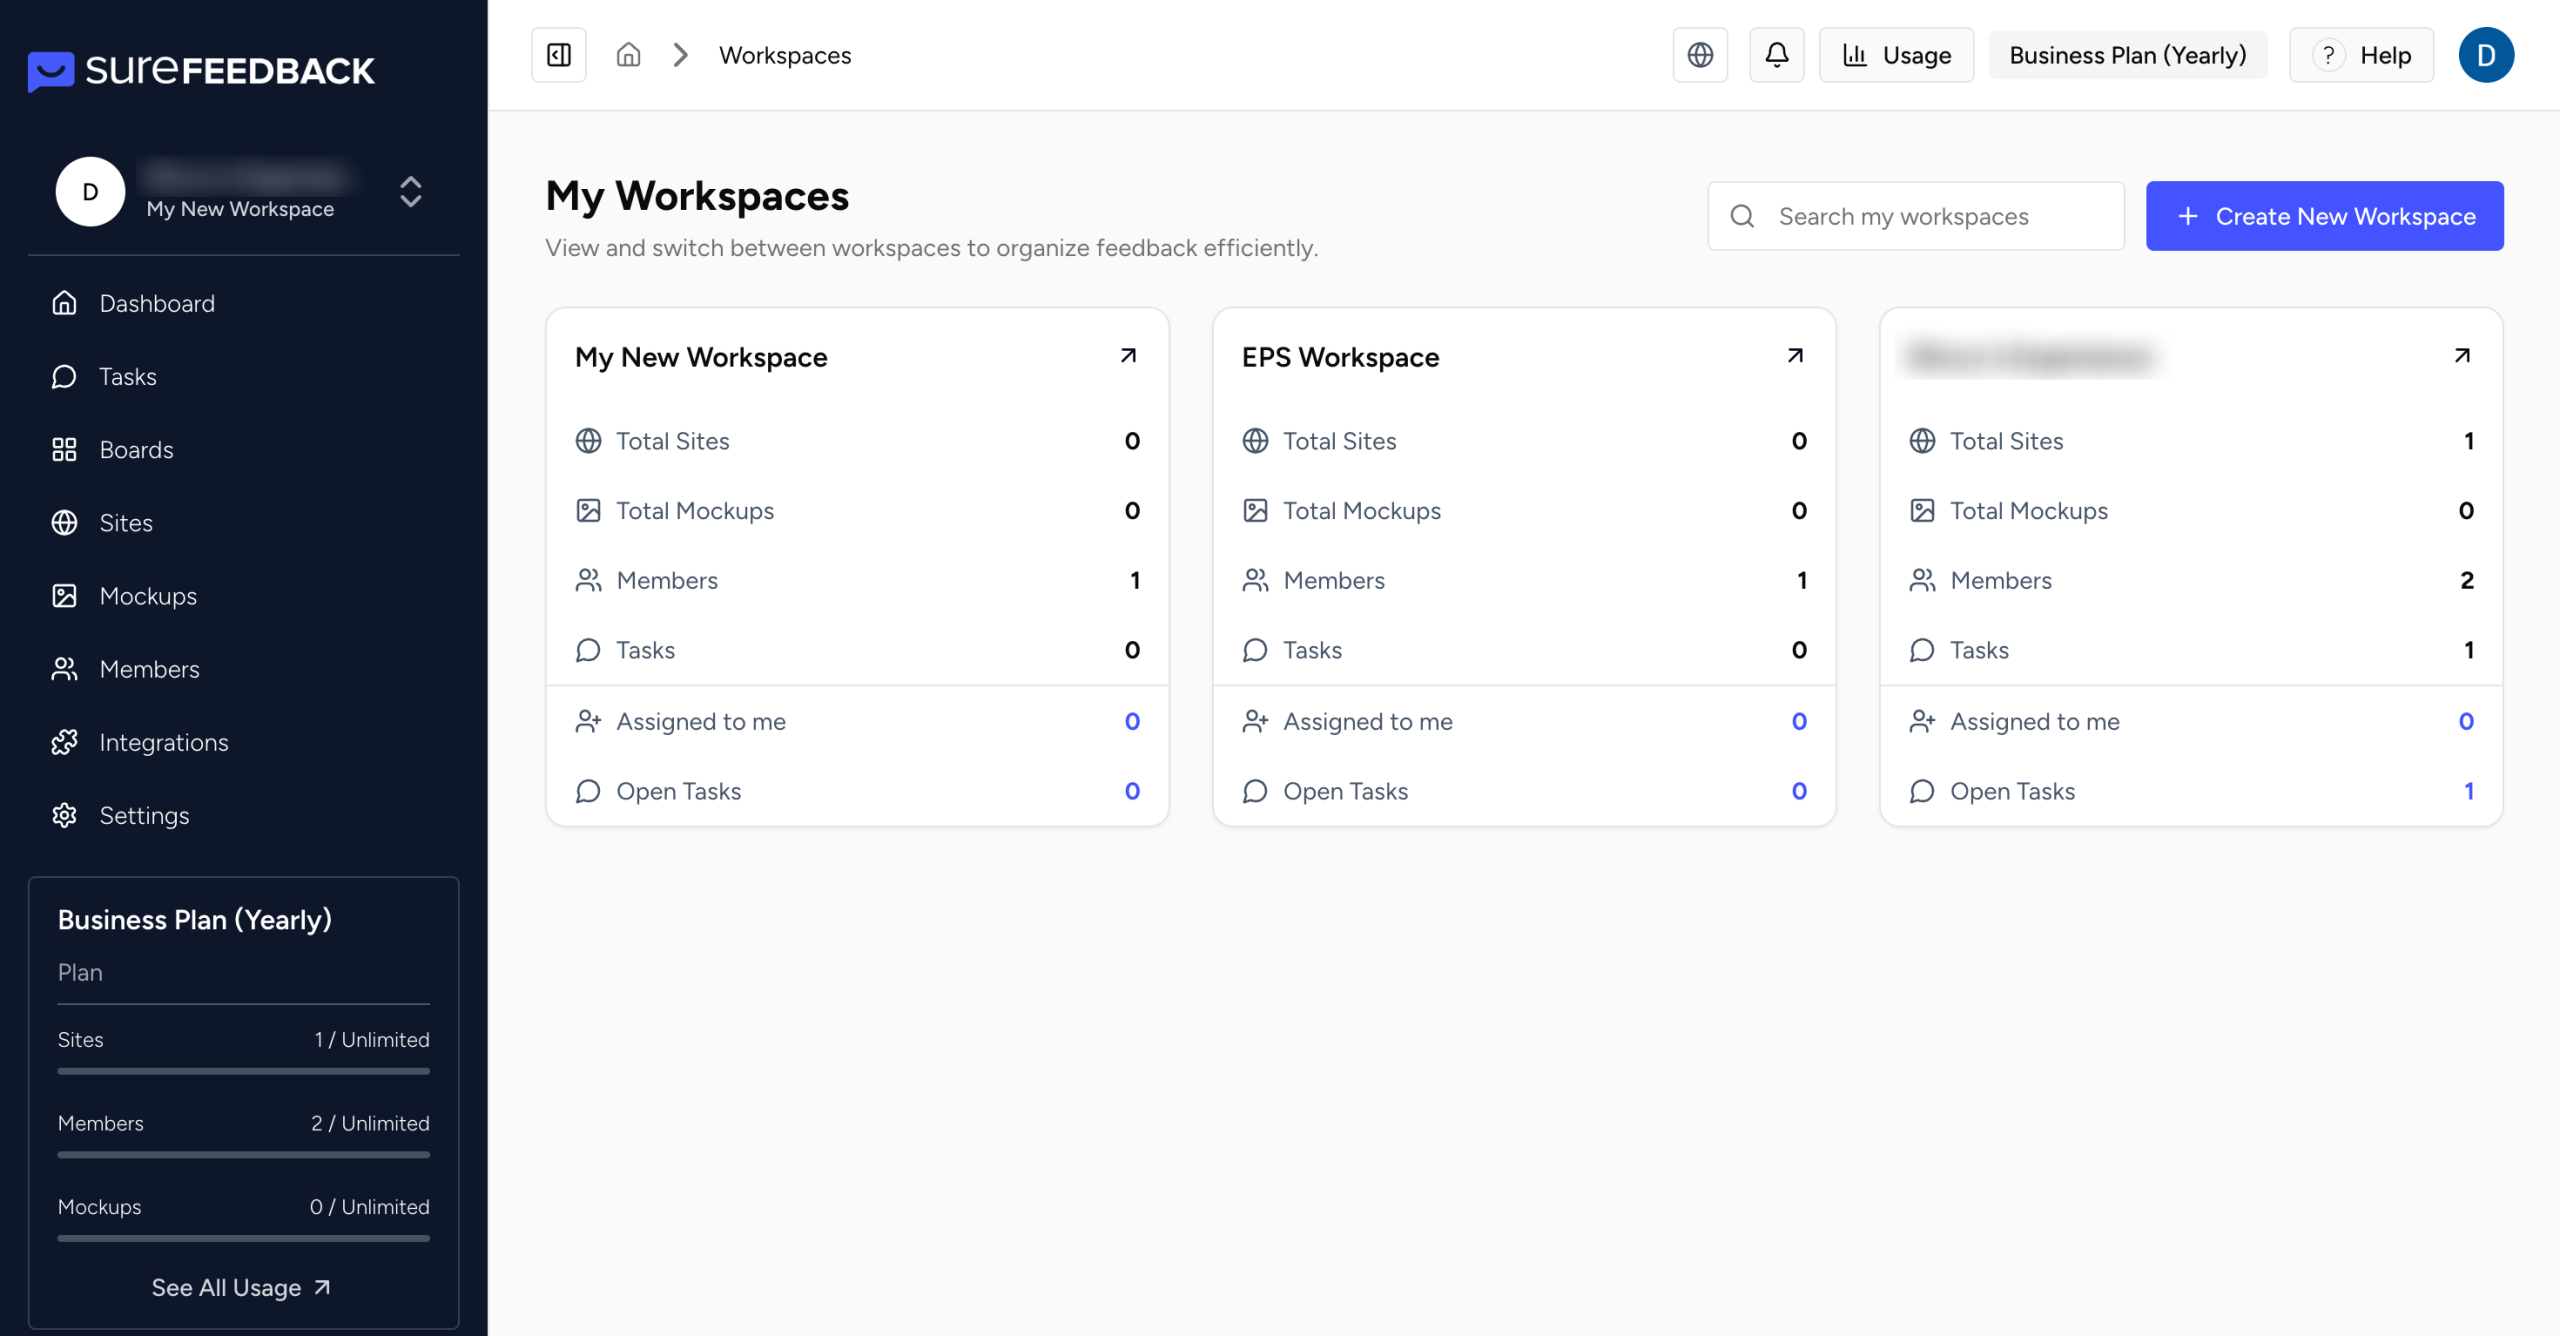Click the Help question mark button

(x=2361, y=55)
